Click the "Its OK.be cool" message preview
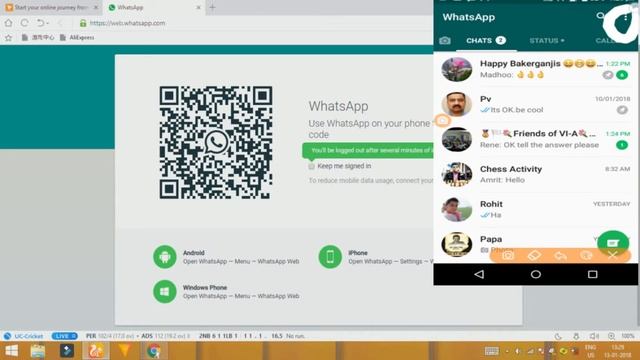 pyautogui.click(x=516, y=110)
